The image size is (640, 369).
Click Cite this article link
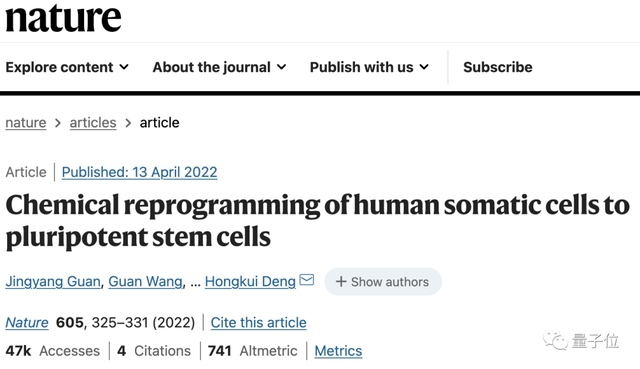258,322
